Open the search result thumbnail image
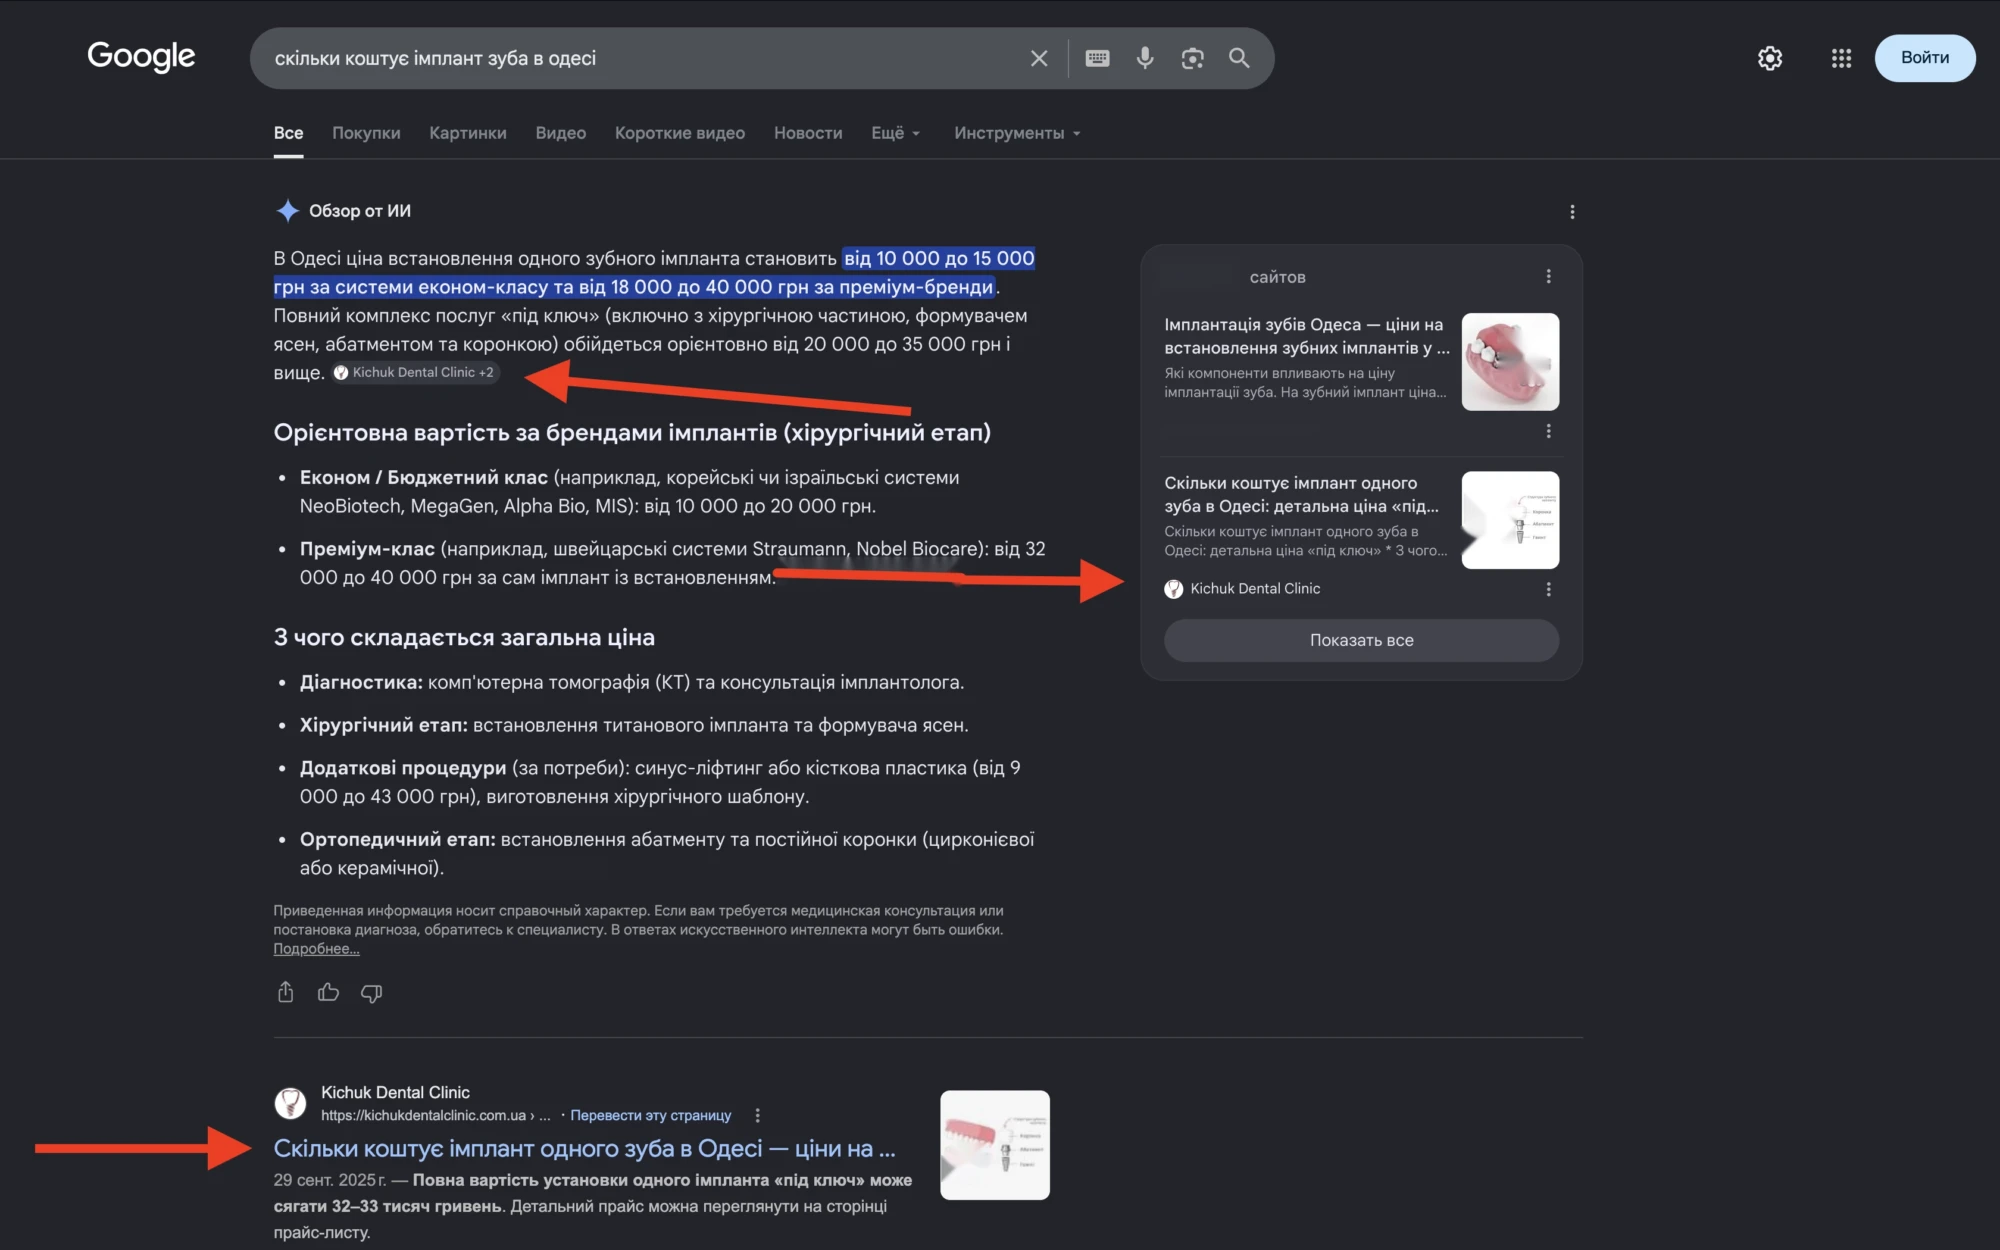The height and width of the screenshot is (1250, 2000). [995, 1145]
